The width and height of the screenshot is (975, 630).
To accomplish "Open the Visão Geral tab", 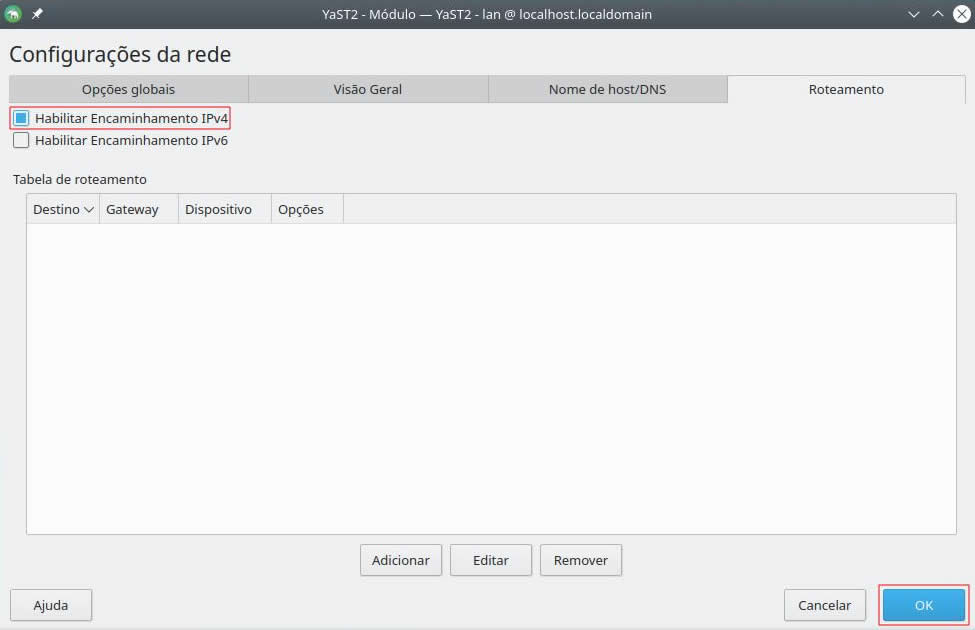I will coord(367,89).
